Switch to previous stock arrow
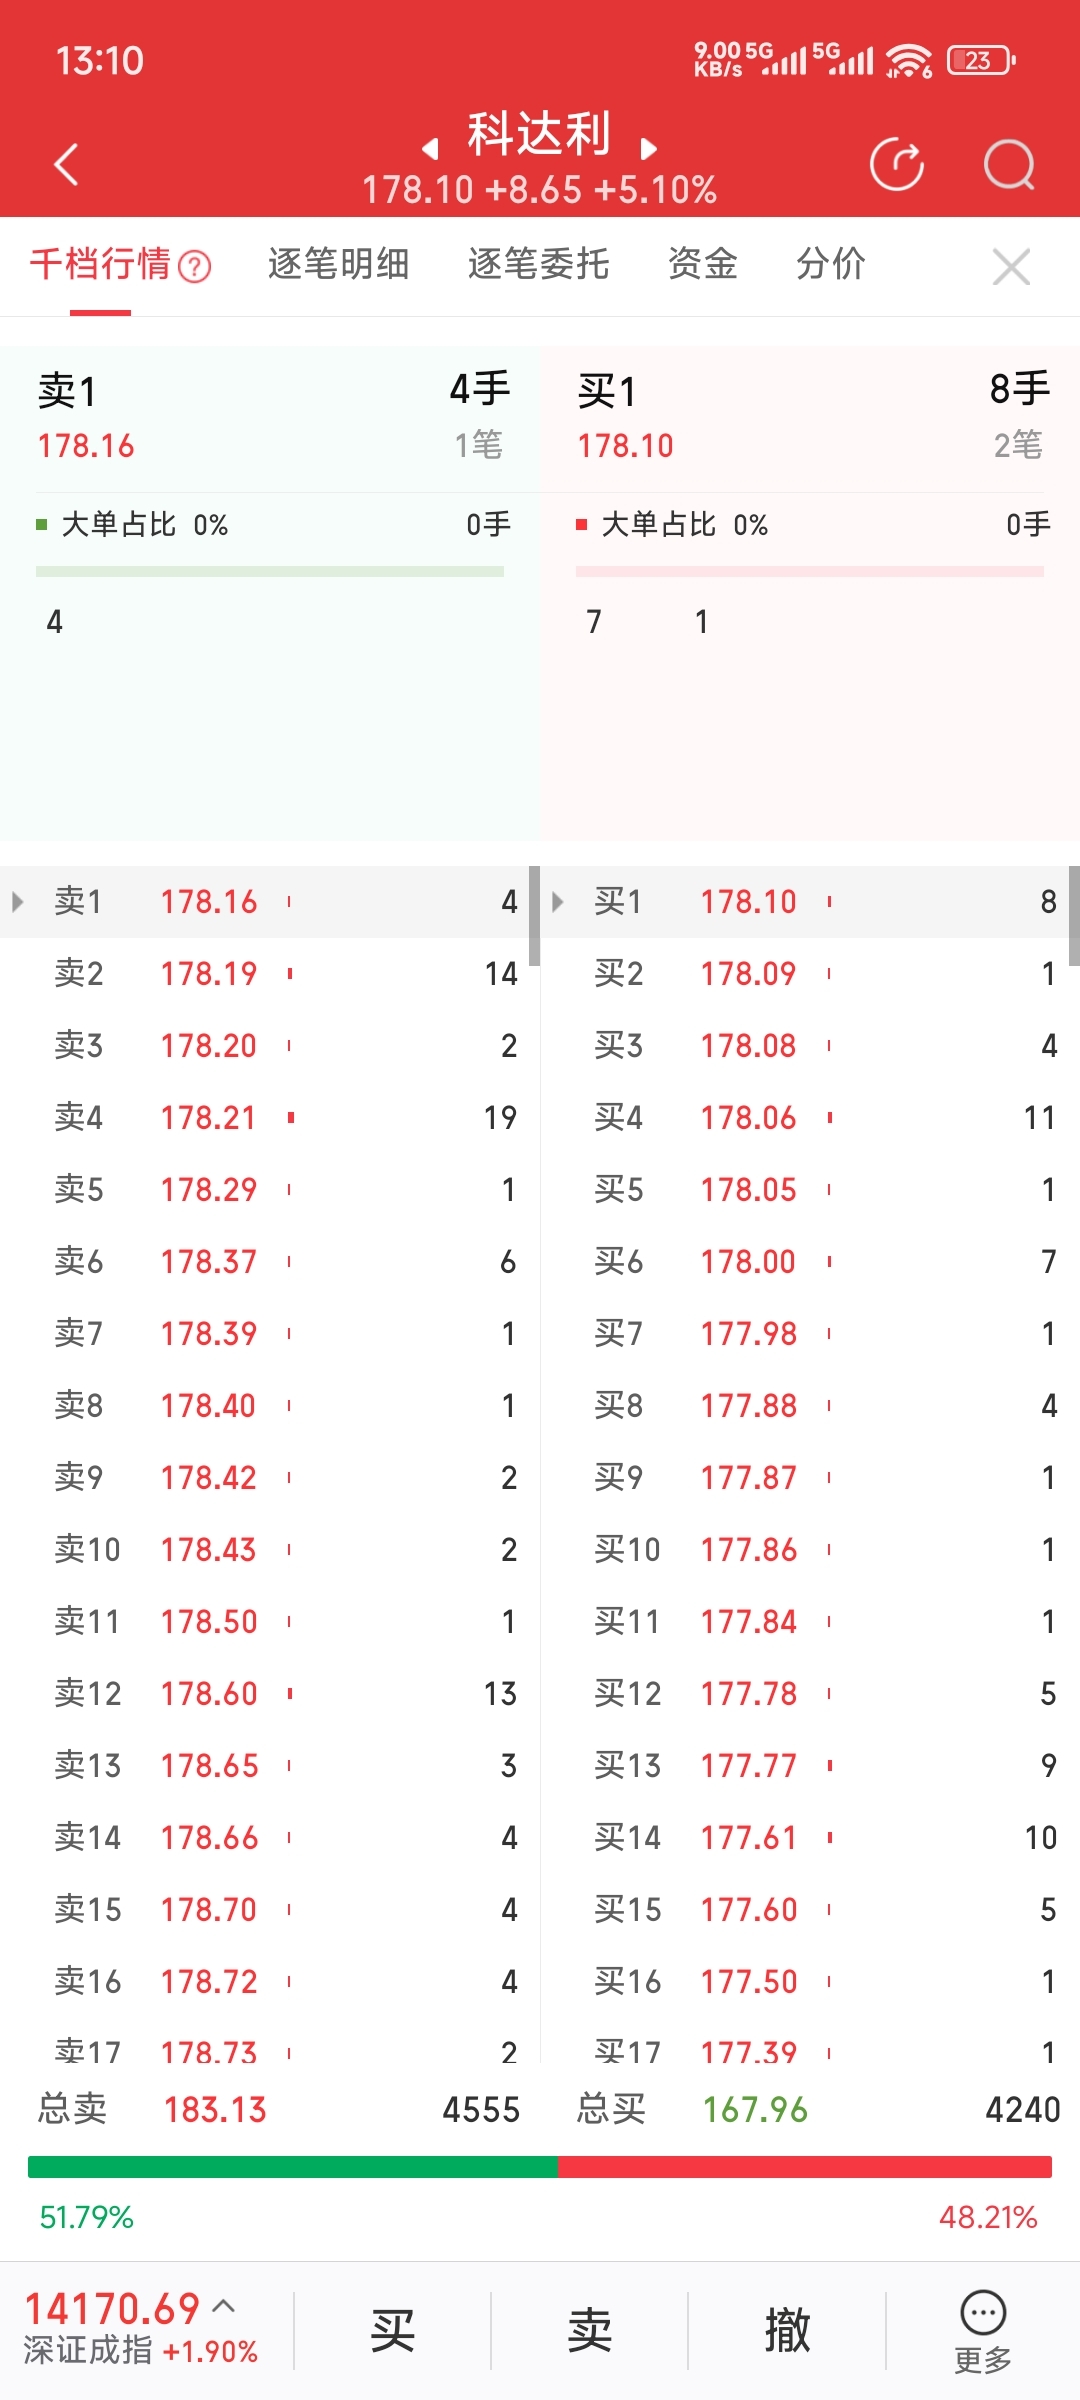Viewport: 1080px width, 2400px height. pos(431,149)
